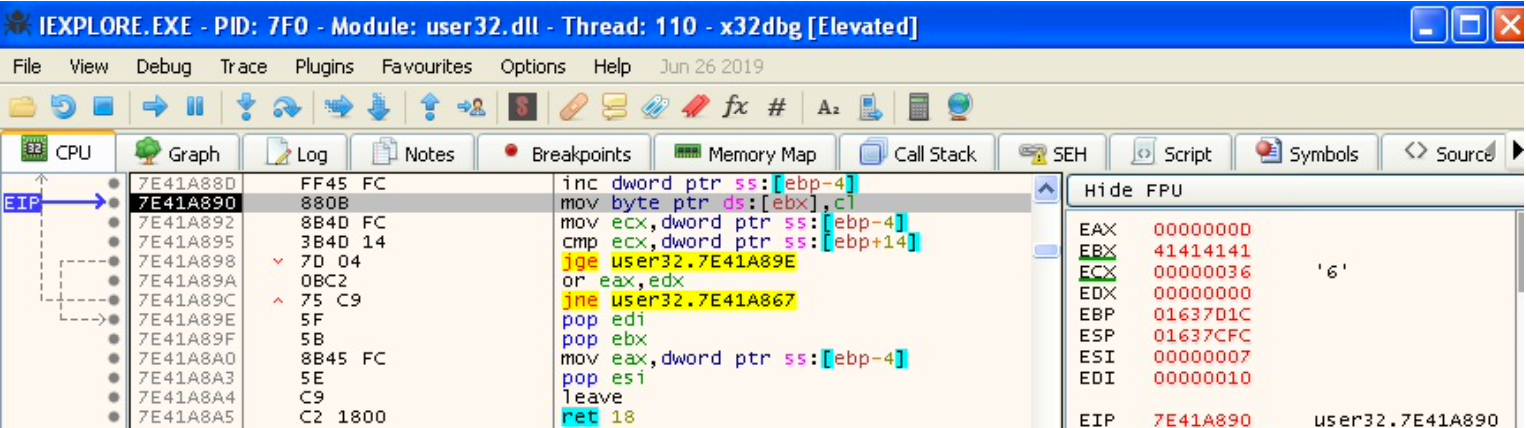
Task: Open the View menu
Action: 89,67
